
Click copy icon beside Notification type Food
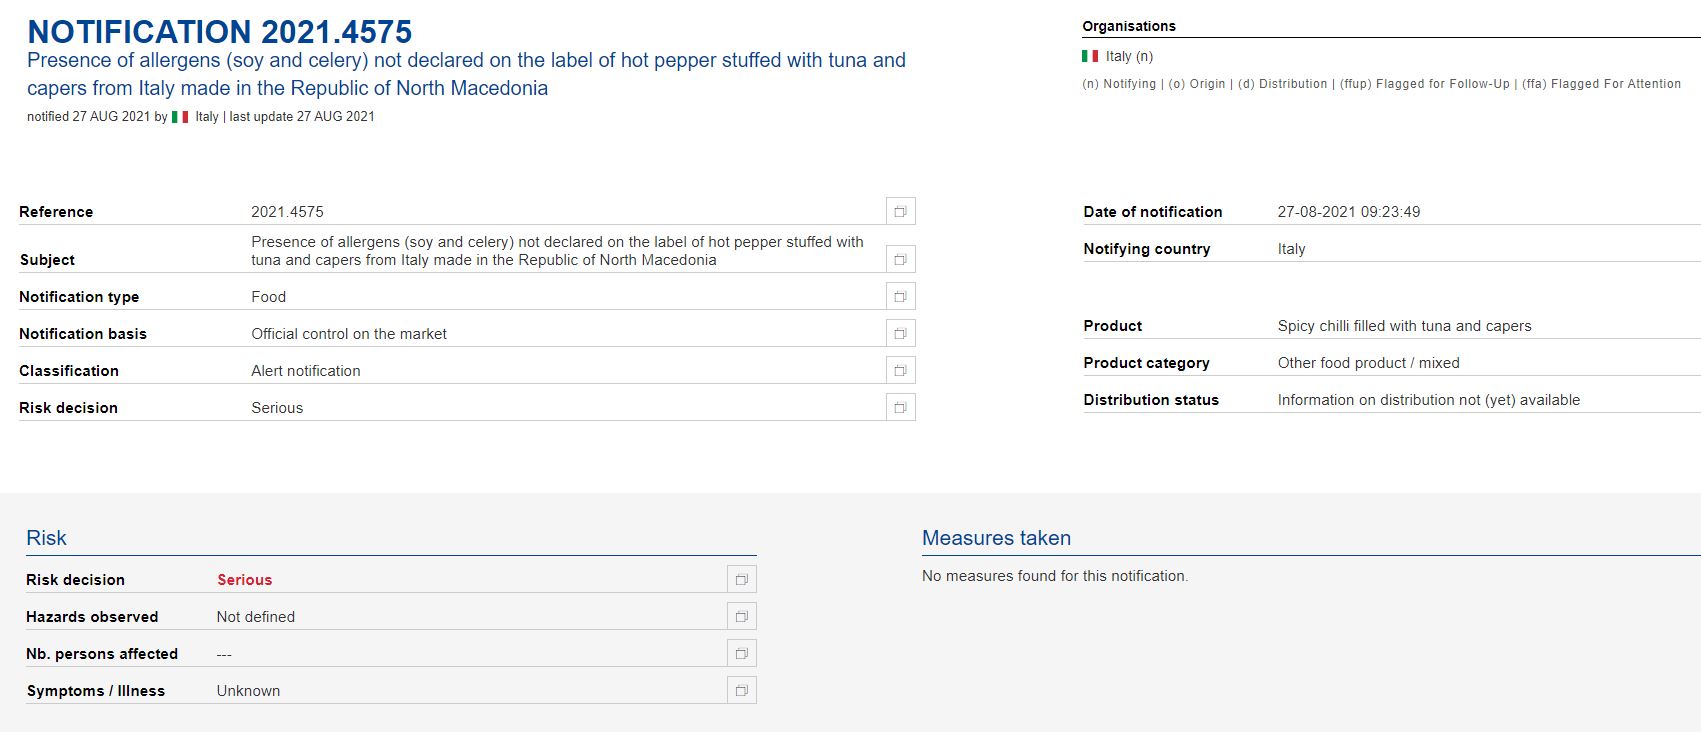(x=900, y=296)
